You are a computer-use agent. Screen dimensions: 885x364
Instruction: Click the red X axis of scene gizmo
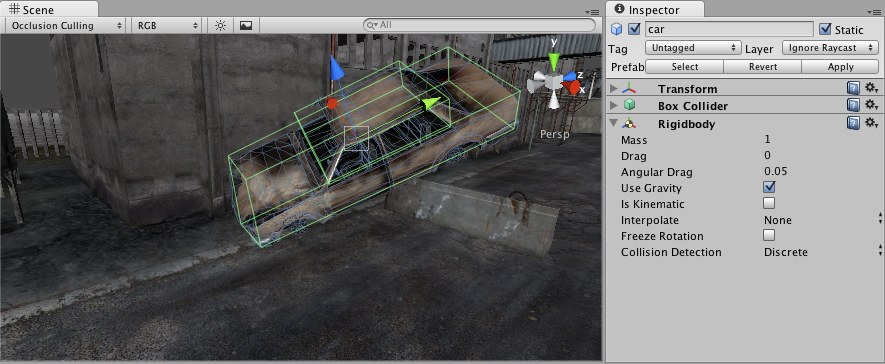click(x=575, y=88)
